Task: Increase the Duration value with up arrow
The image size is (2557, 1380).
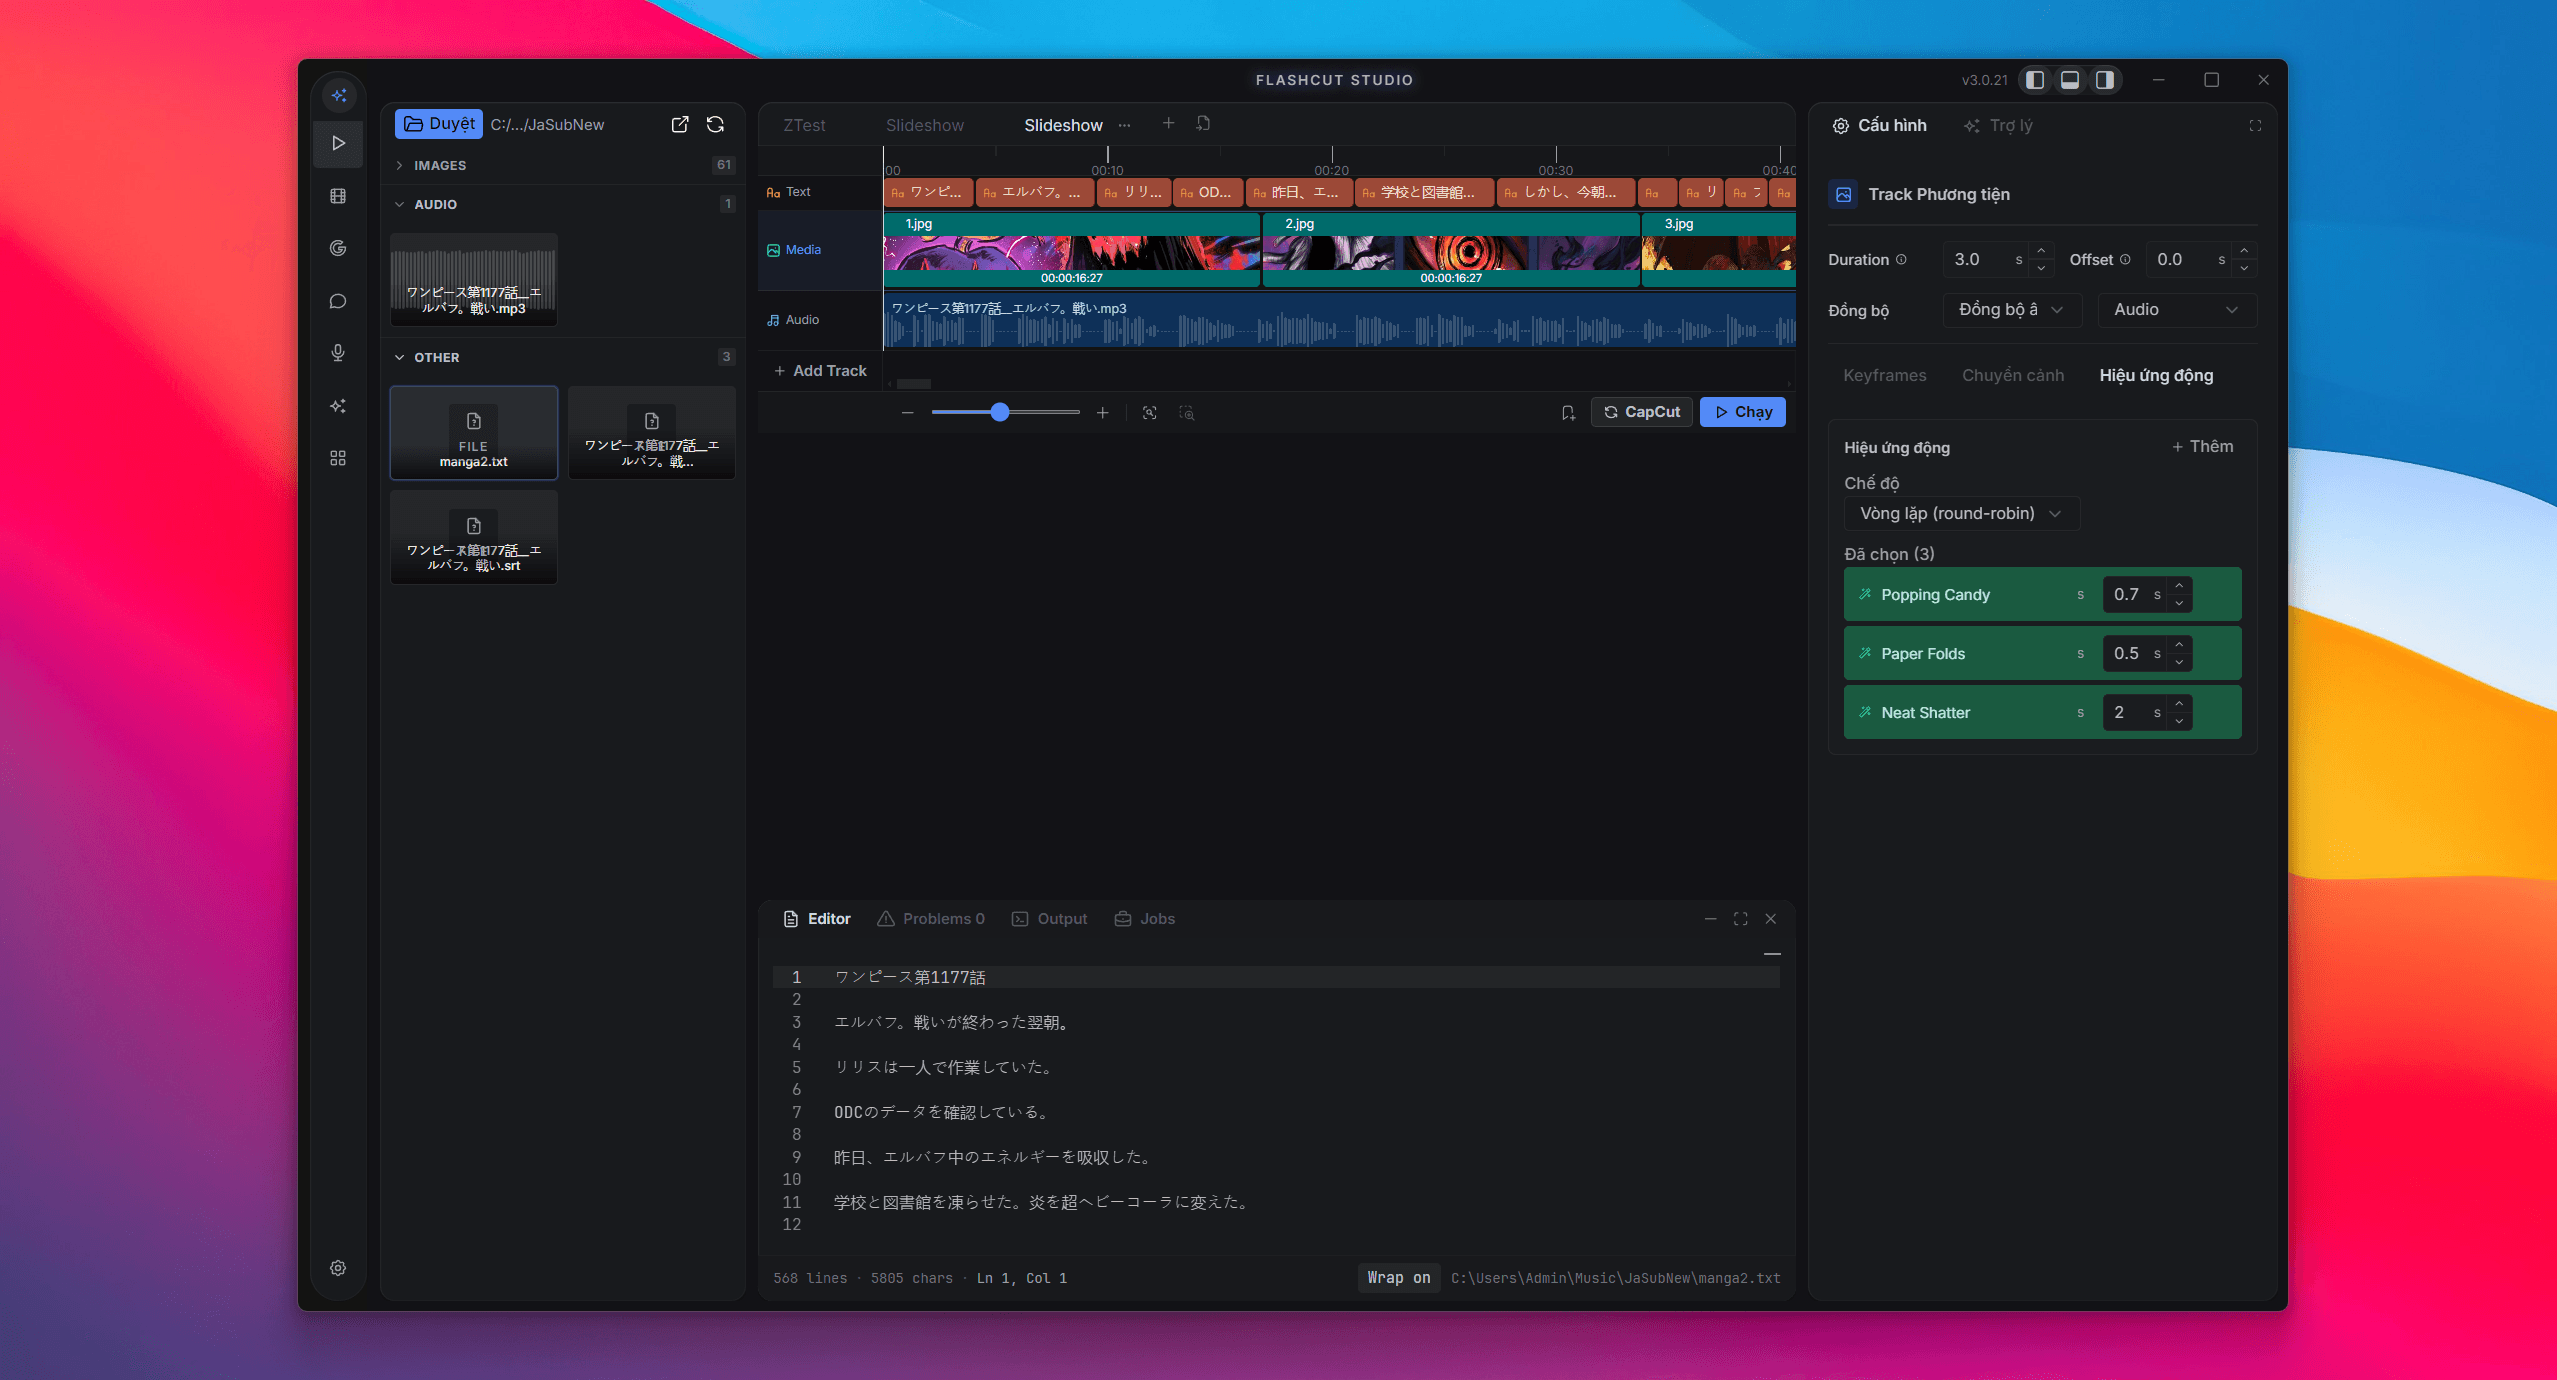Action: pyautogui.click(x=2041, y=250)
